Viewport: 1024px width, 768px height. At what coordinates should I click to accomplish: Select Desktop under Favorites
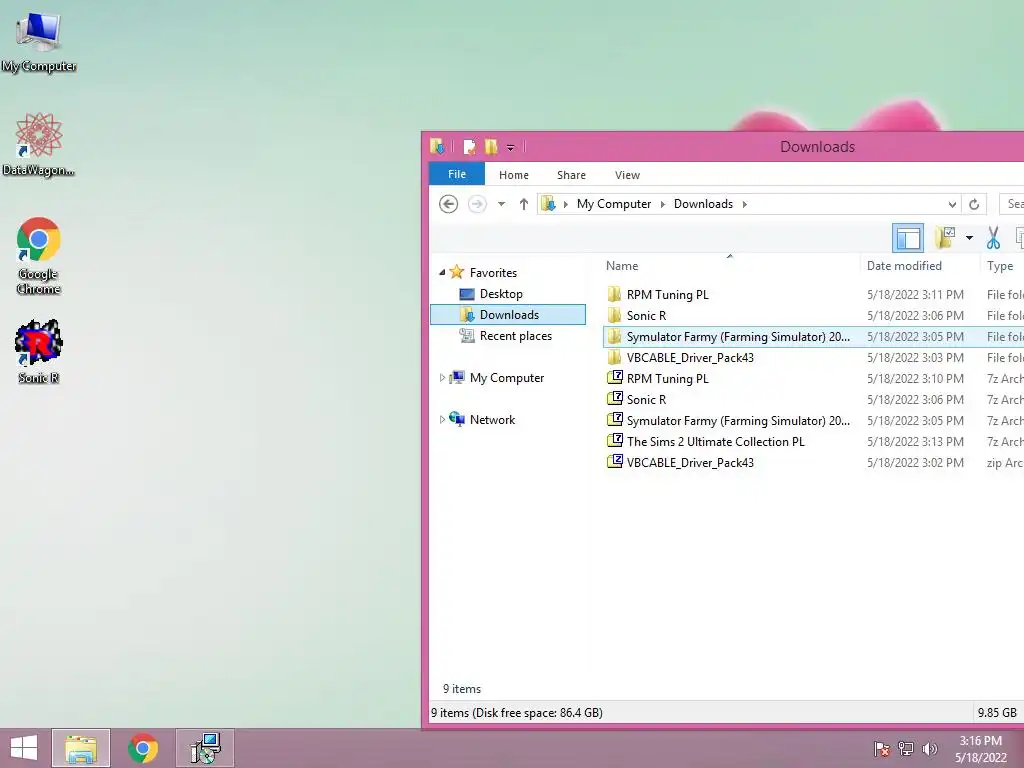[501, 294]
